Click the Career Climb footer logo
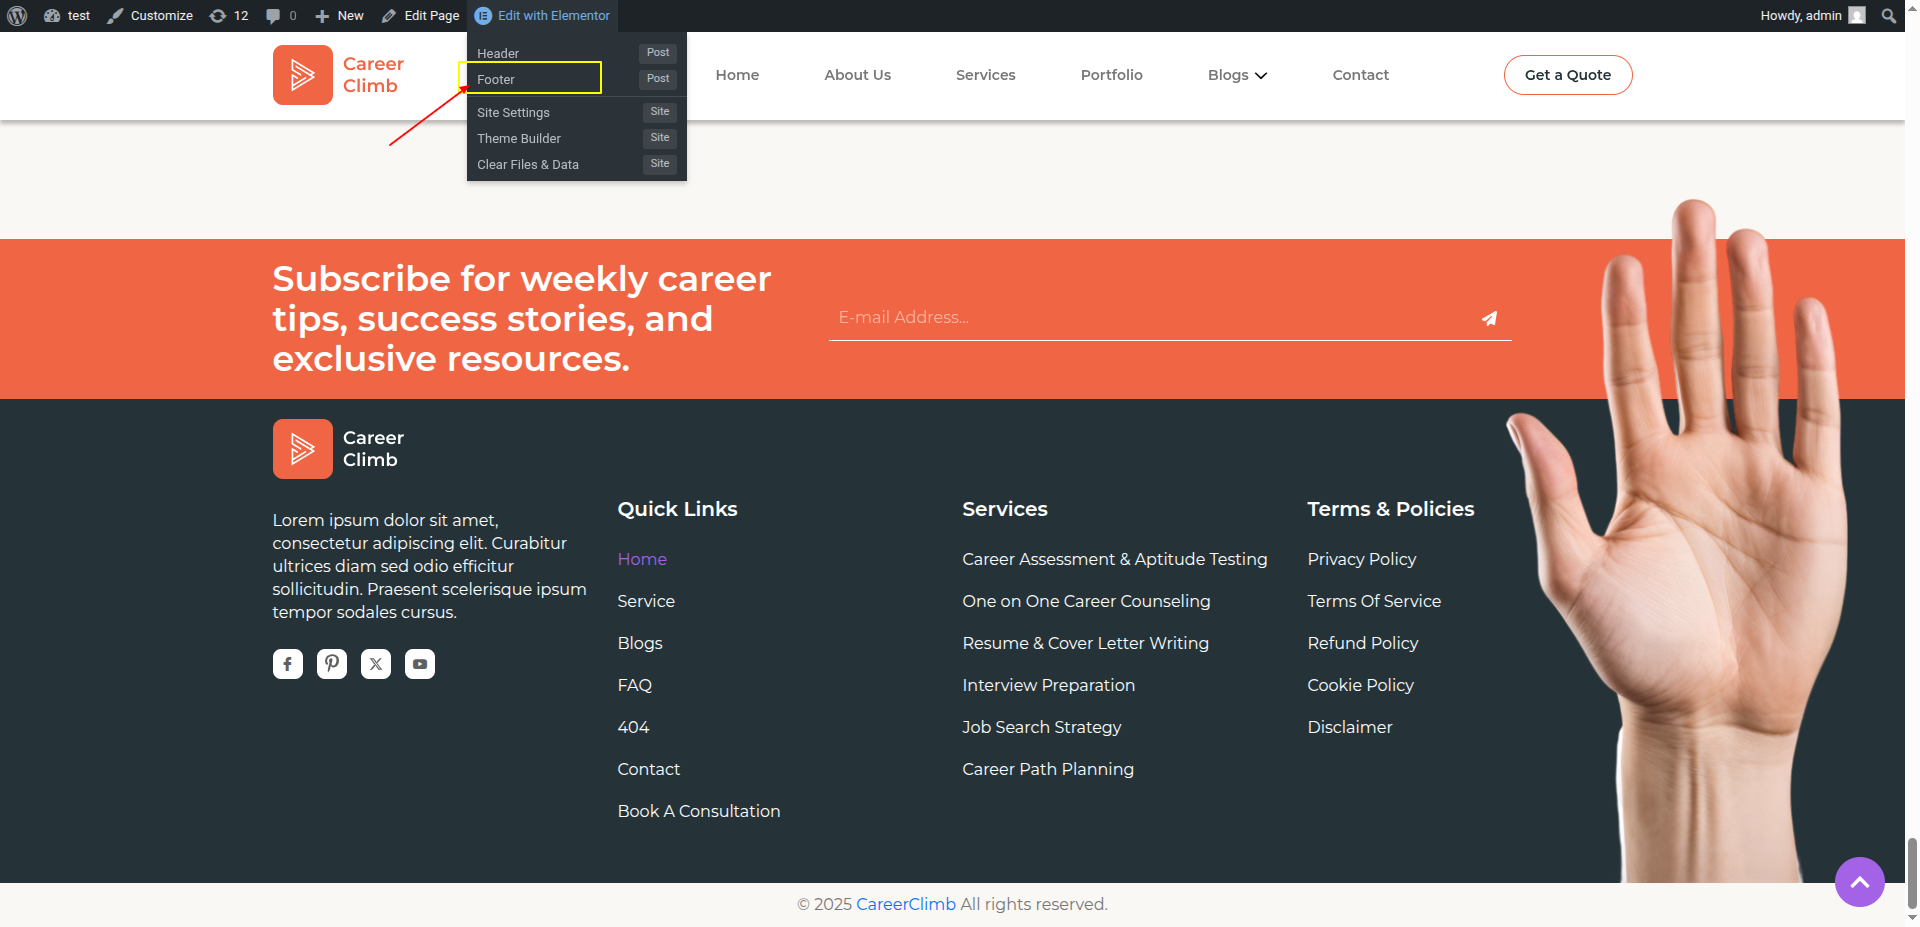Viewport: 1920px width, 927px height. pos(338,449)
